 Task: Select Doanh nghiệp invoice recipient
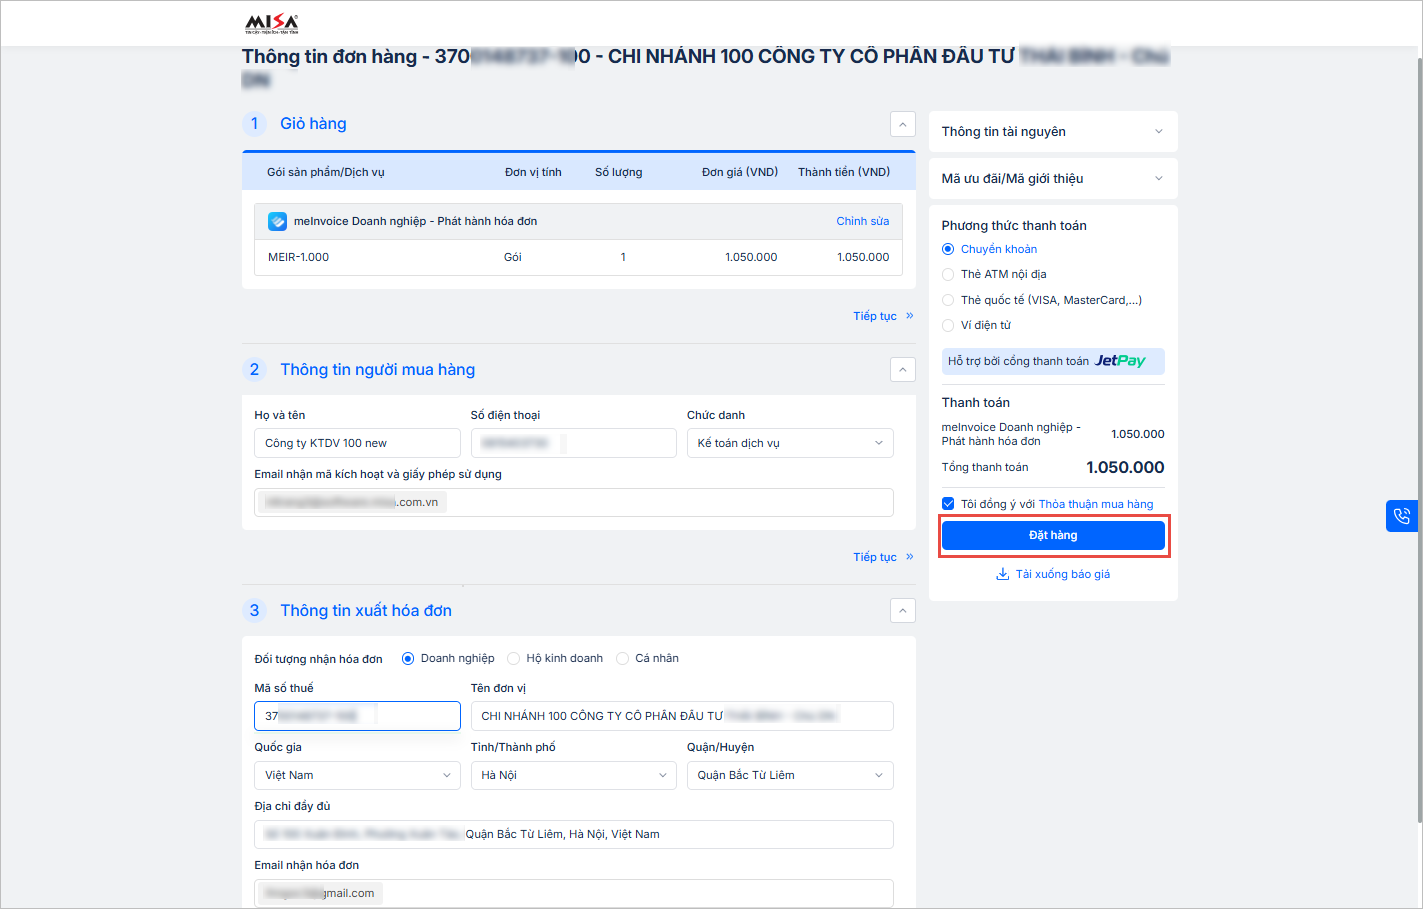pyautogui.click(x=408, y=658)
